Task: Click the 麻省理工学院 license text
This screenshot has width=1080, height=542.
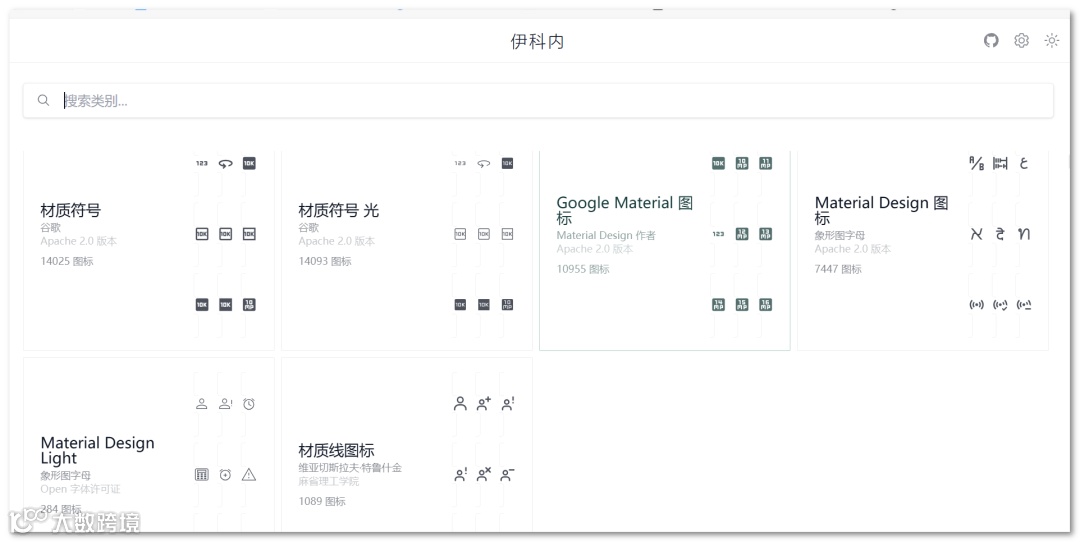Action: pos(329,481)
